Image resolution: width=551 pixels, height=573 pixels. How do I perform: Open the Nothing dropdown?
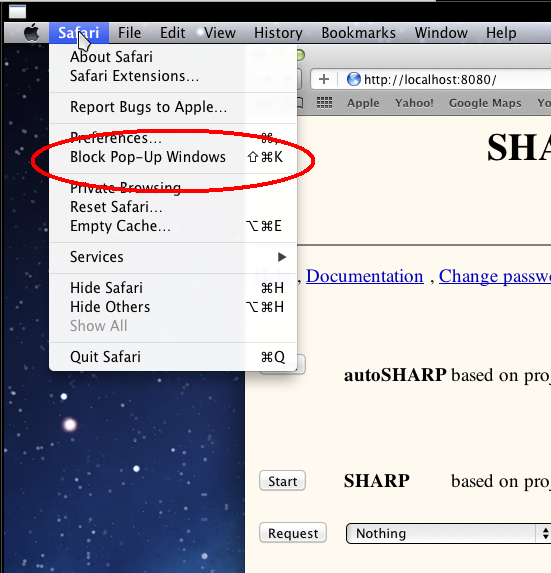tap(448, 534)
